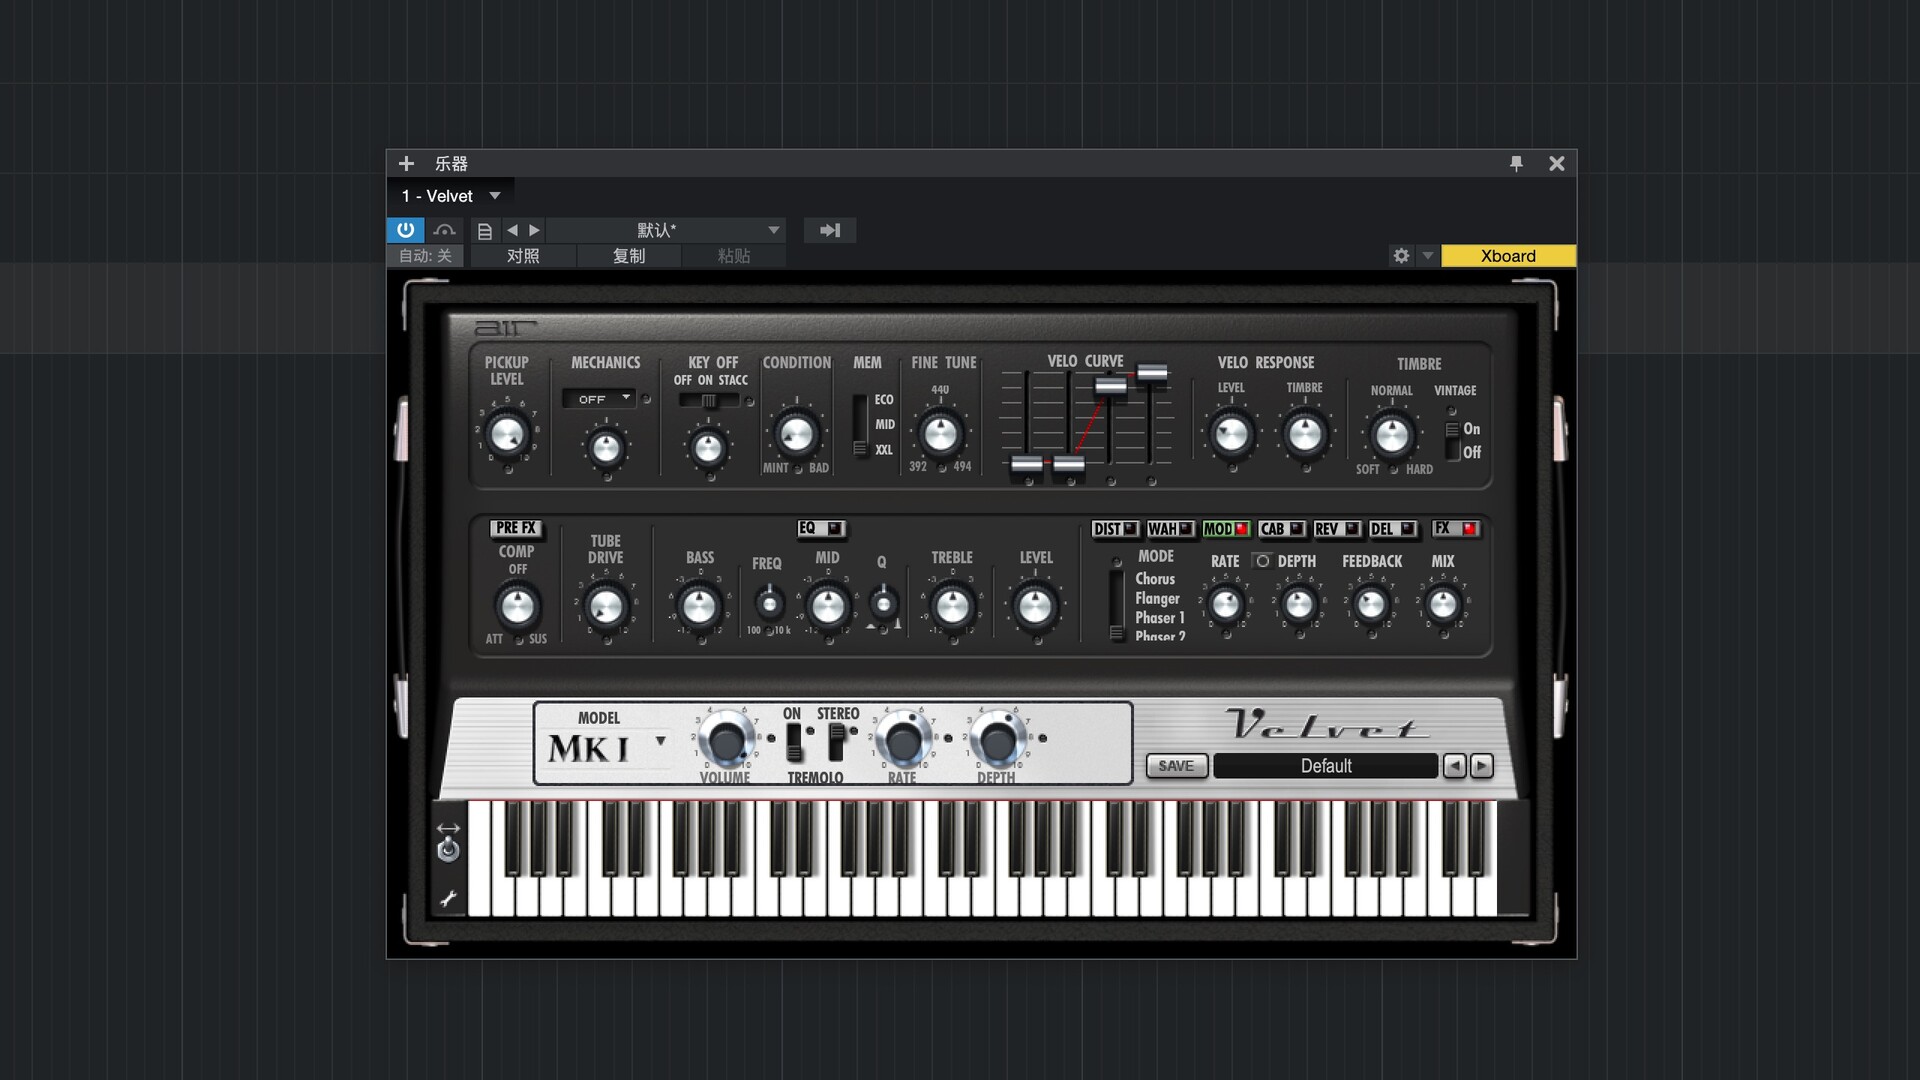Select the CAB effect tab
1920x1080 pixels.
(x=1272, y=529)
